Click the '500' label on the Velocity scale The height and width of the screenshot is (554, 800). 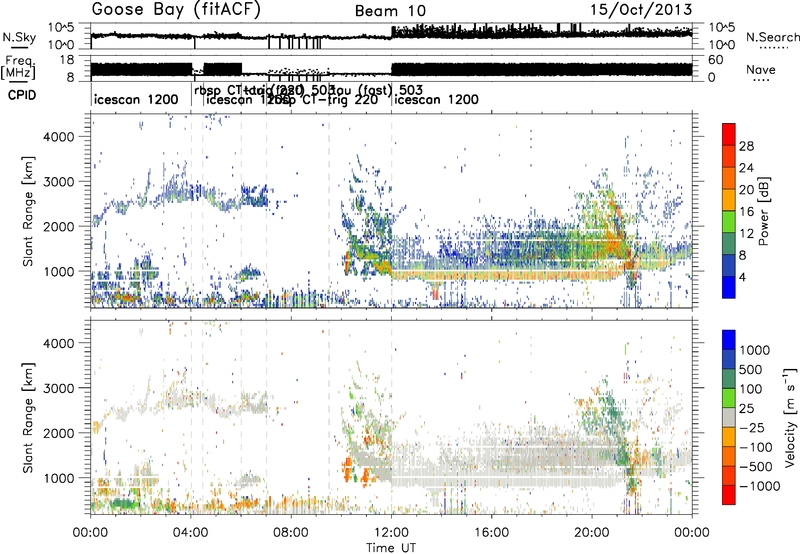pos(751,369)
